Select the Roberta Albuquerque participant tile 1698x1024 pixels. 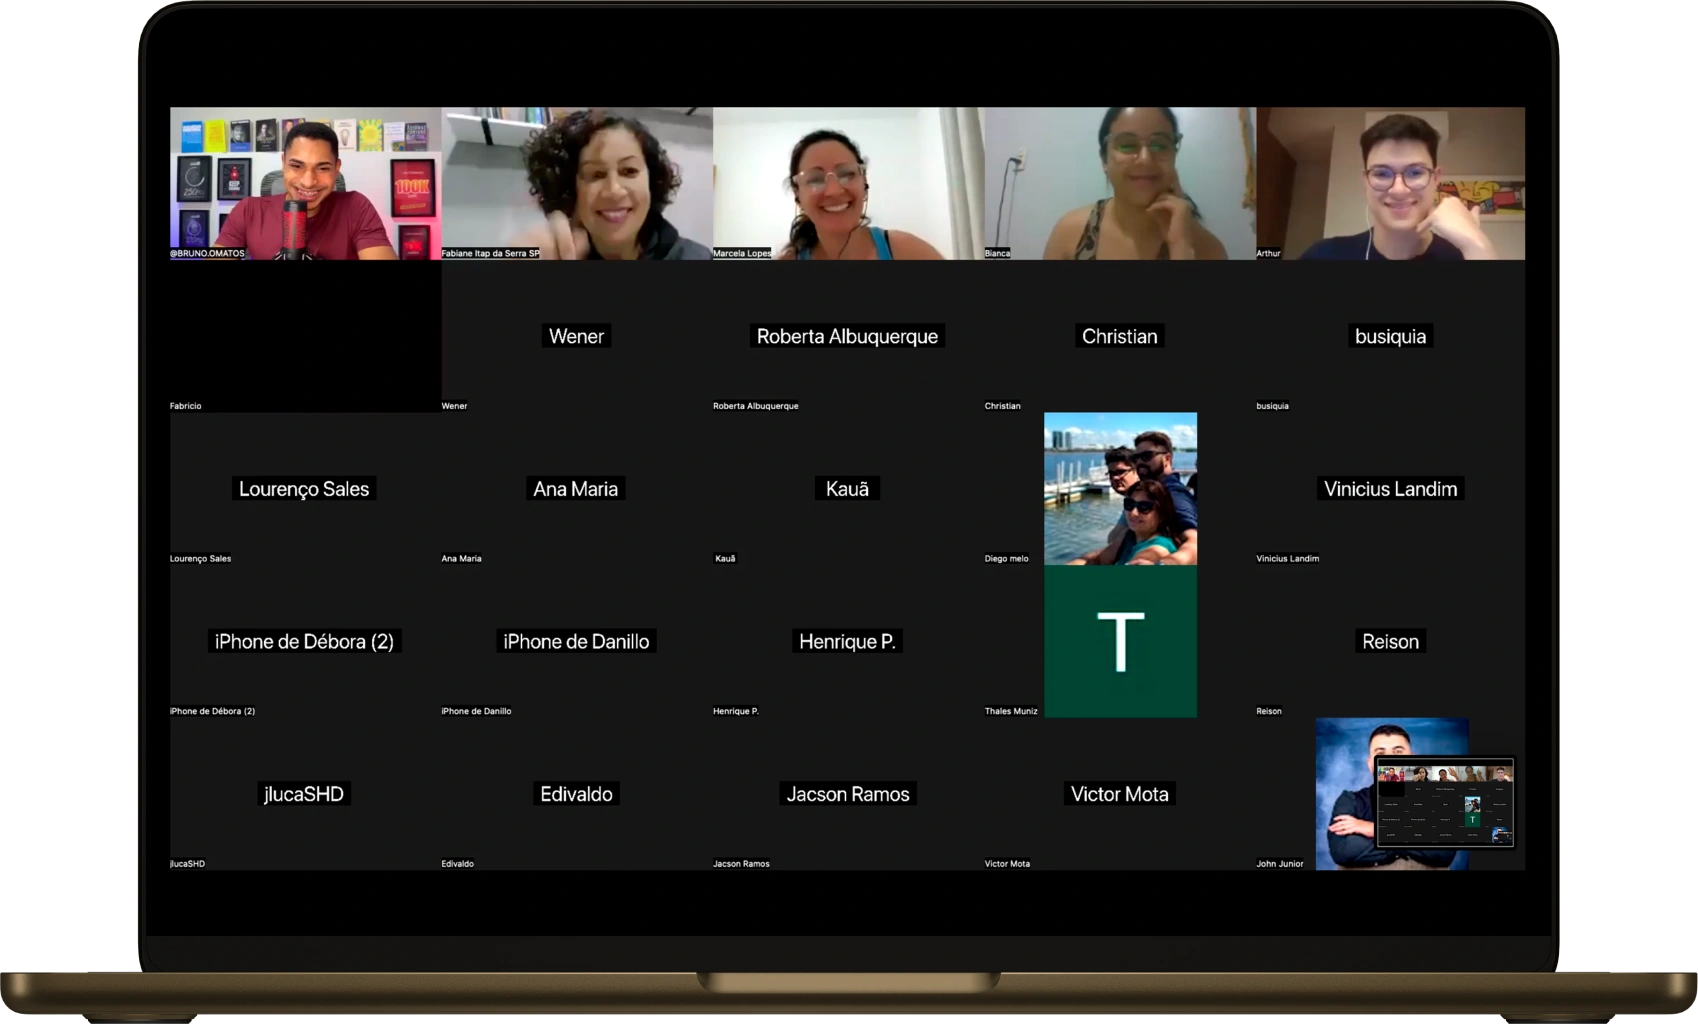848,336
